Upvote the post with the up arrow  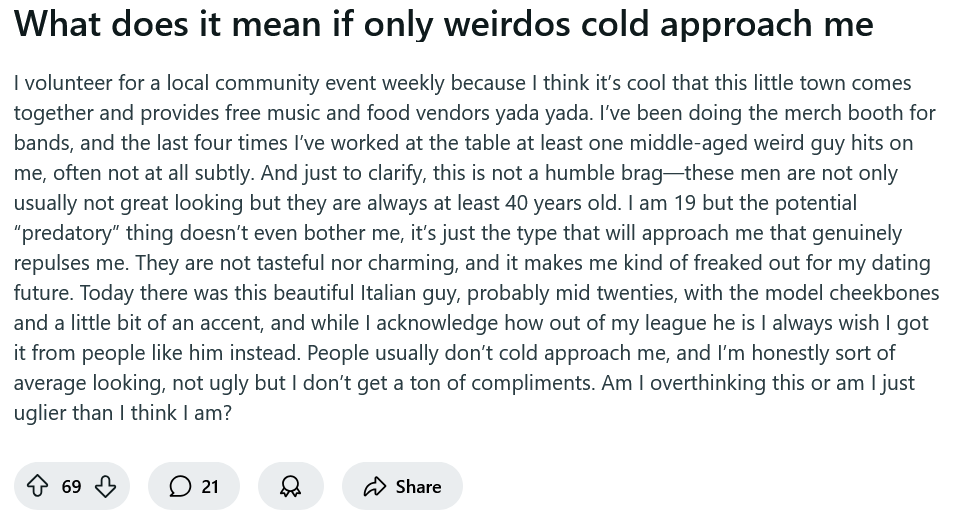(37, 487)
